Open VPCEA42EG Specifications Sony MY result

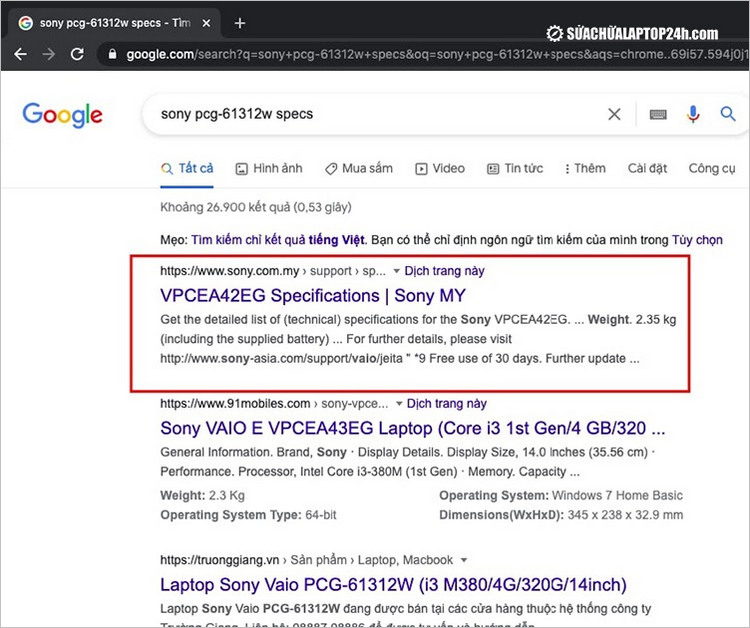pyautogui.click(x=313, y=296)
